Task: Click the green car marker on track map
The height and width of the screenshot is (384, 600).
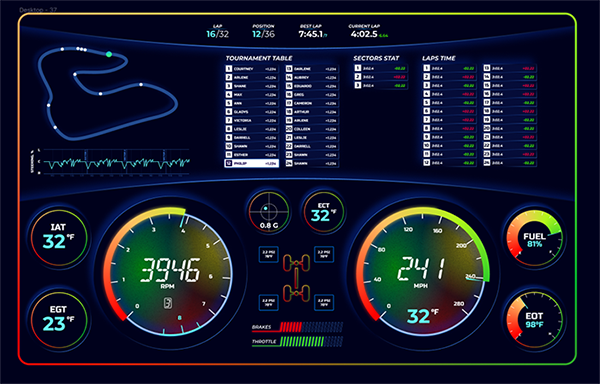Action: point(109,54)
